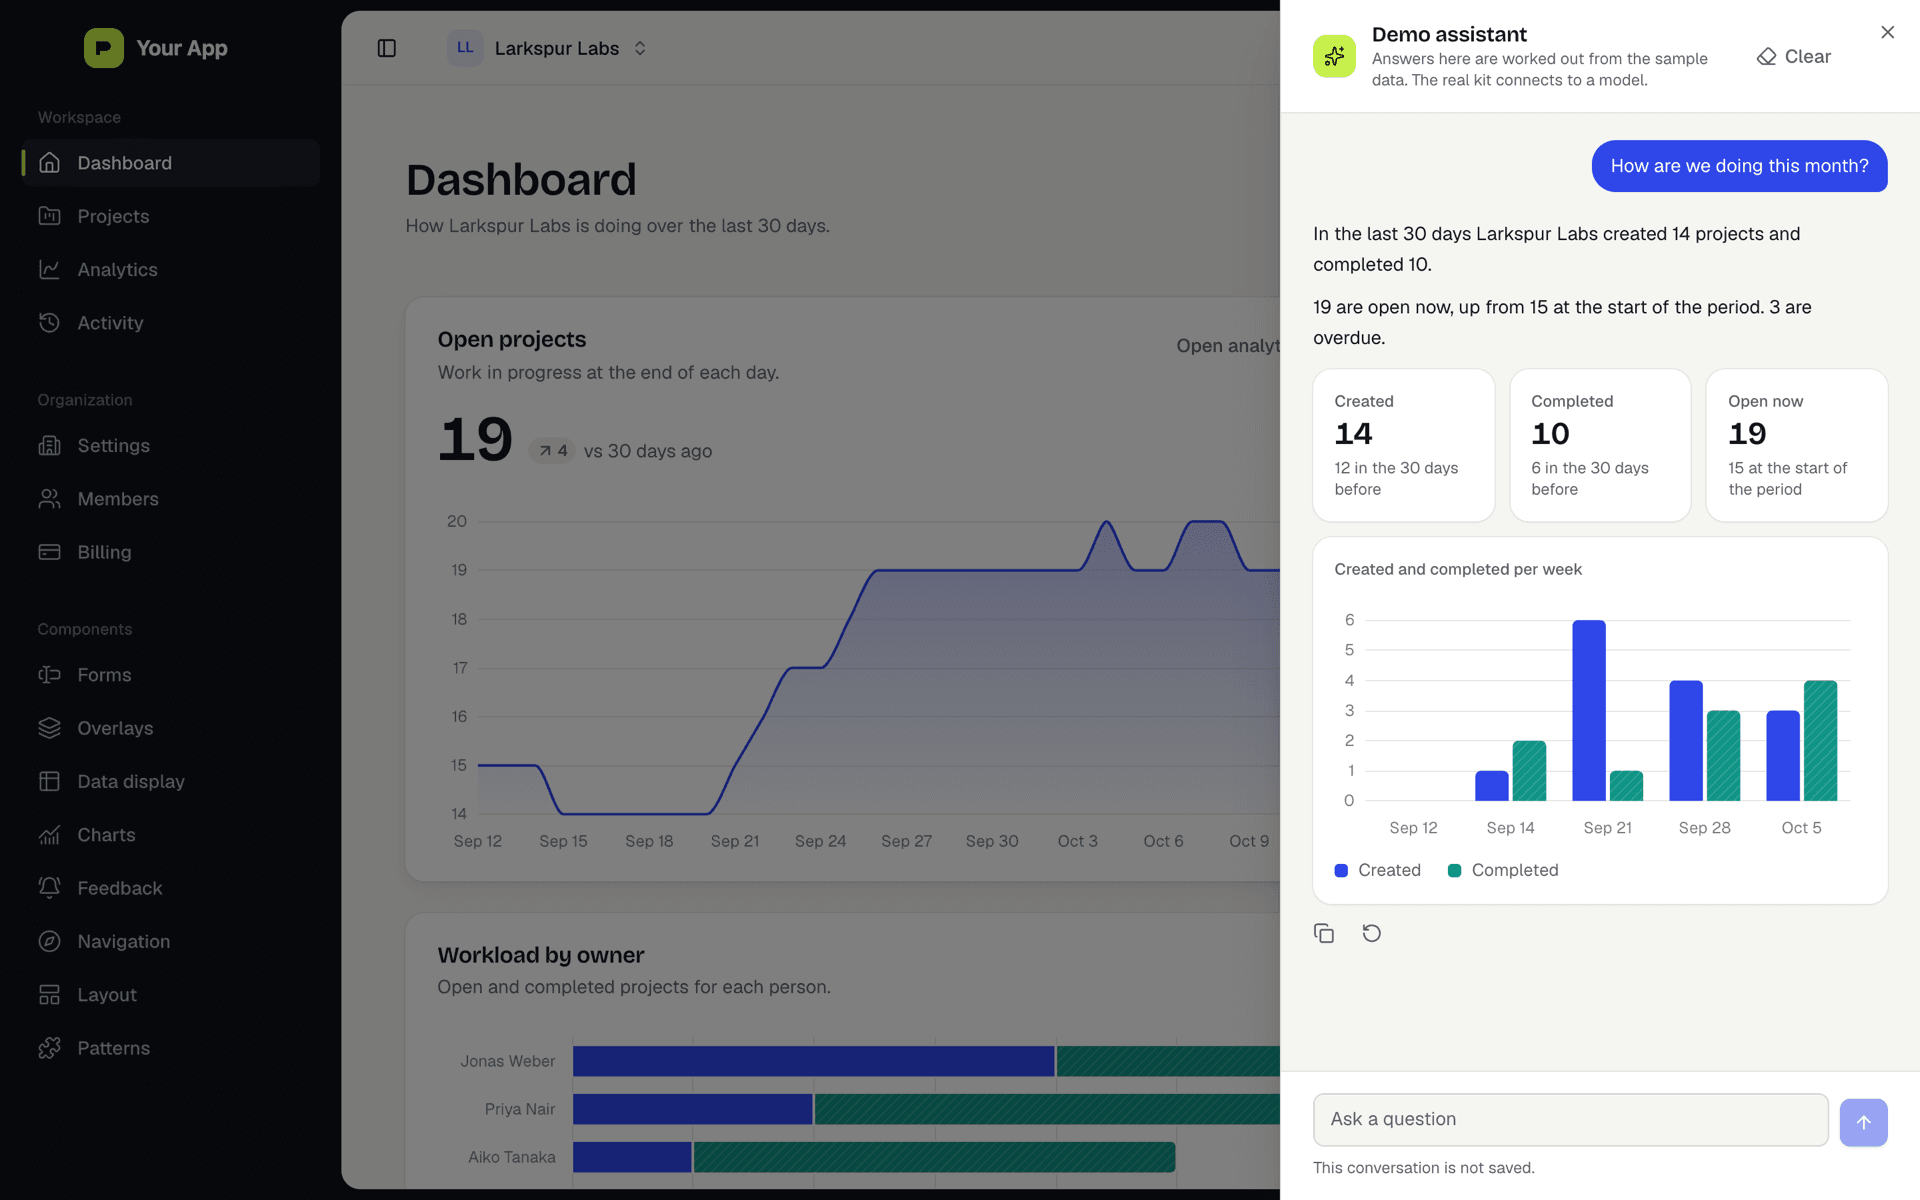Click the Patterns puzzle icon

tap(50, 1048)
